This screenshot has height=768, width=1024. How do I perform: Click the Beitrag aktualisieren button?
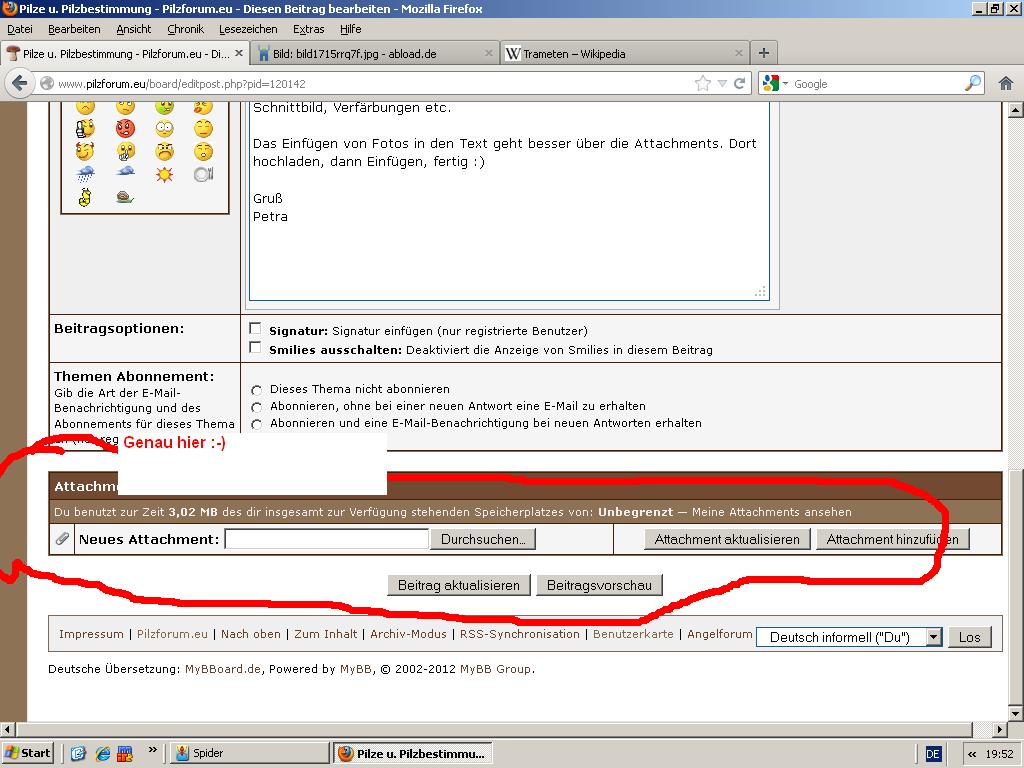coord(458,585)
